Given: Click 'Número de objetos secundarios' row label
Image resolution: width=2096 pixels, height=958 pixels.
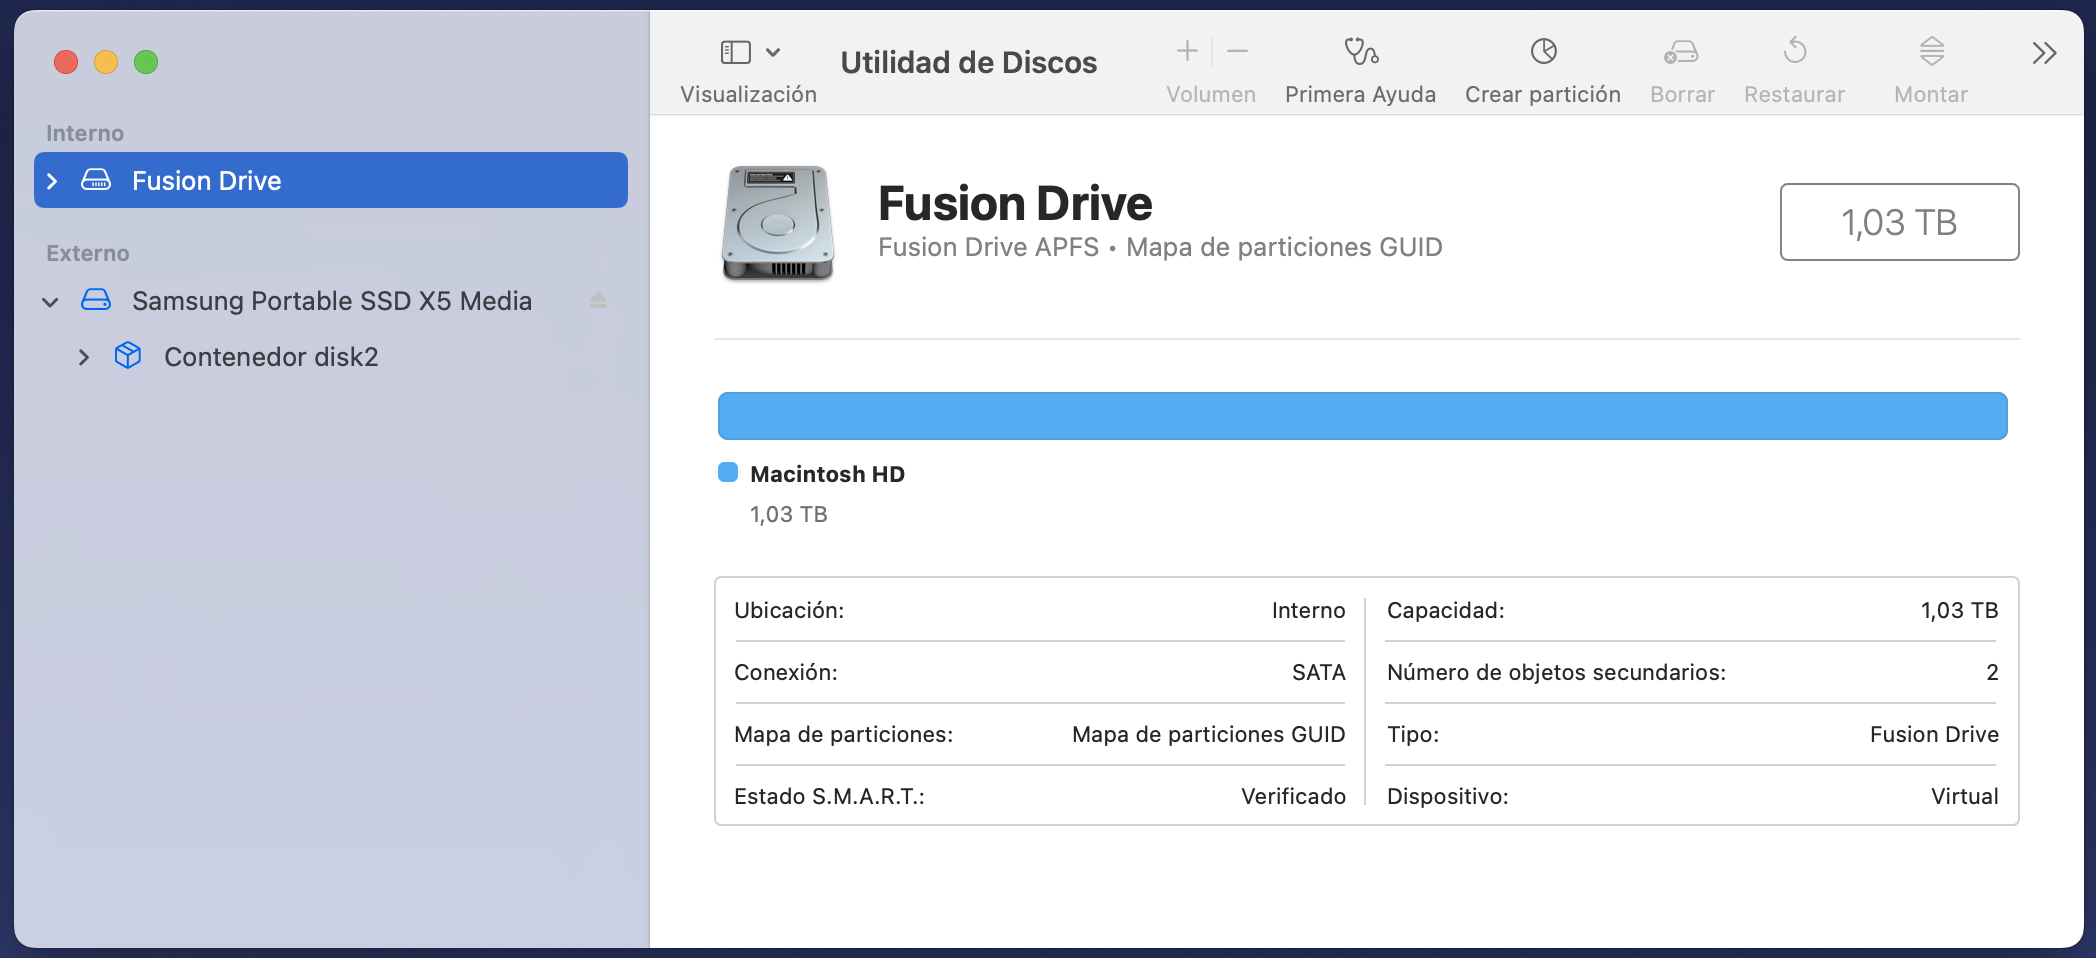Looking at the screenshot, I should pos(1556,672).
